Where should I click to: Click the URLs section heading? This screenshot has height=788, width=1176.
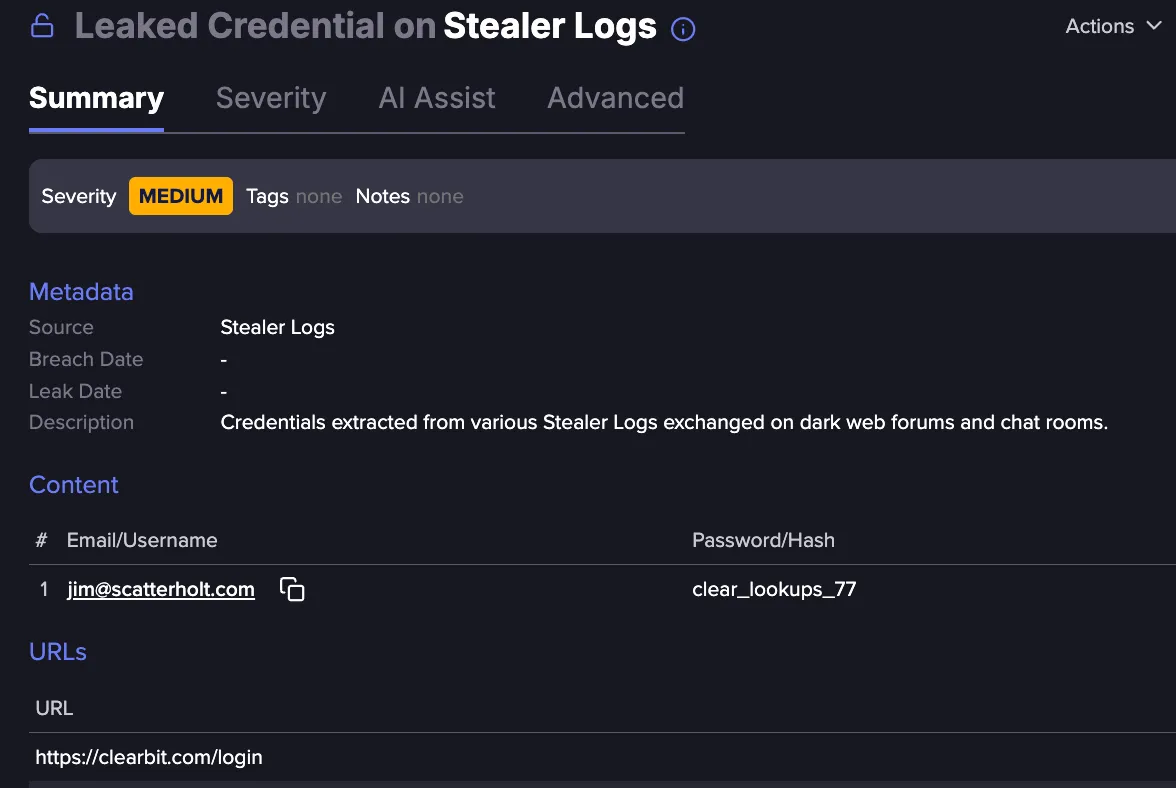58,652
